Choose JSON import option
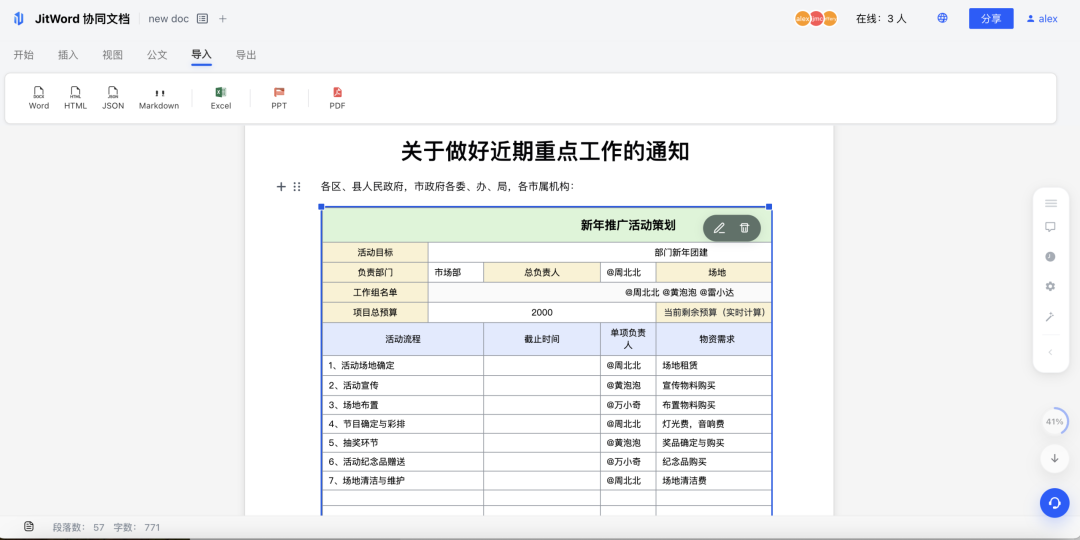This screenshot has width=1080, height=540. [113, 97]
